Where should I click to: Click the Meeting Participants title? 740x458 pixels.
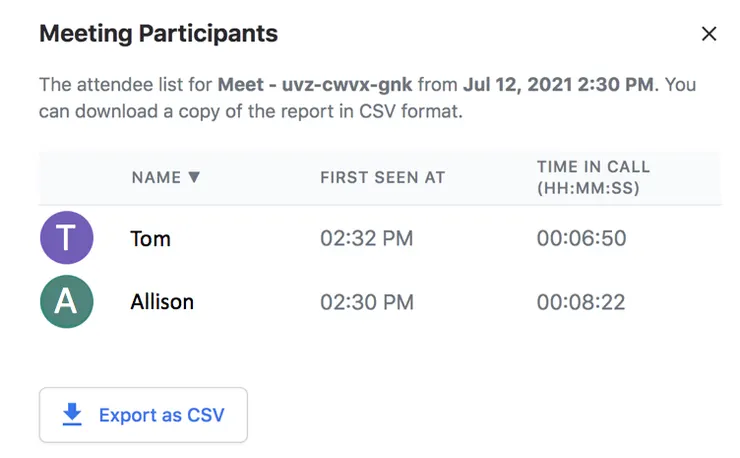pos(158,34)
